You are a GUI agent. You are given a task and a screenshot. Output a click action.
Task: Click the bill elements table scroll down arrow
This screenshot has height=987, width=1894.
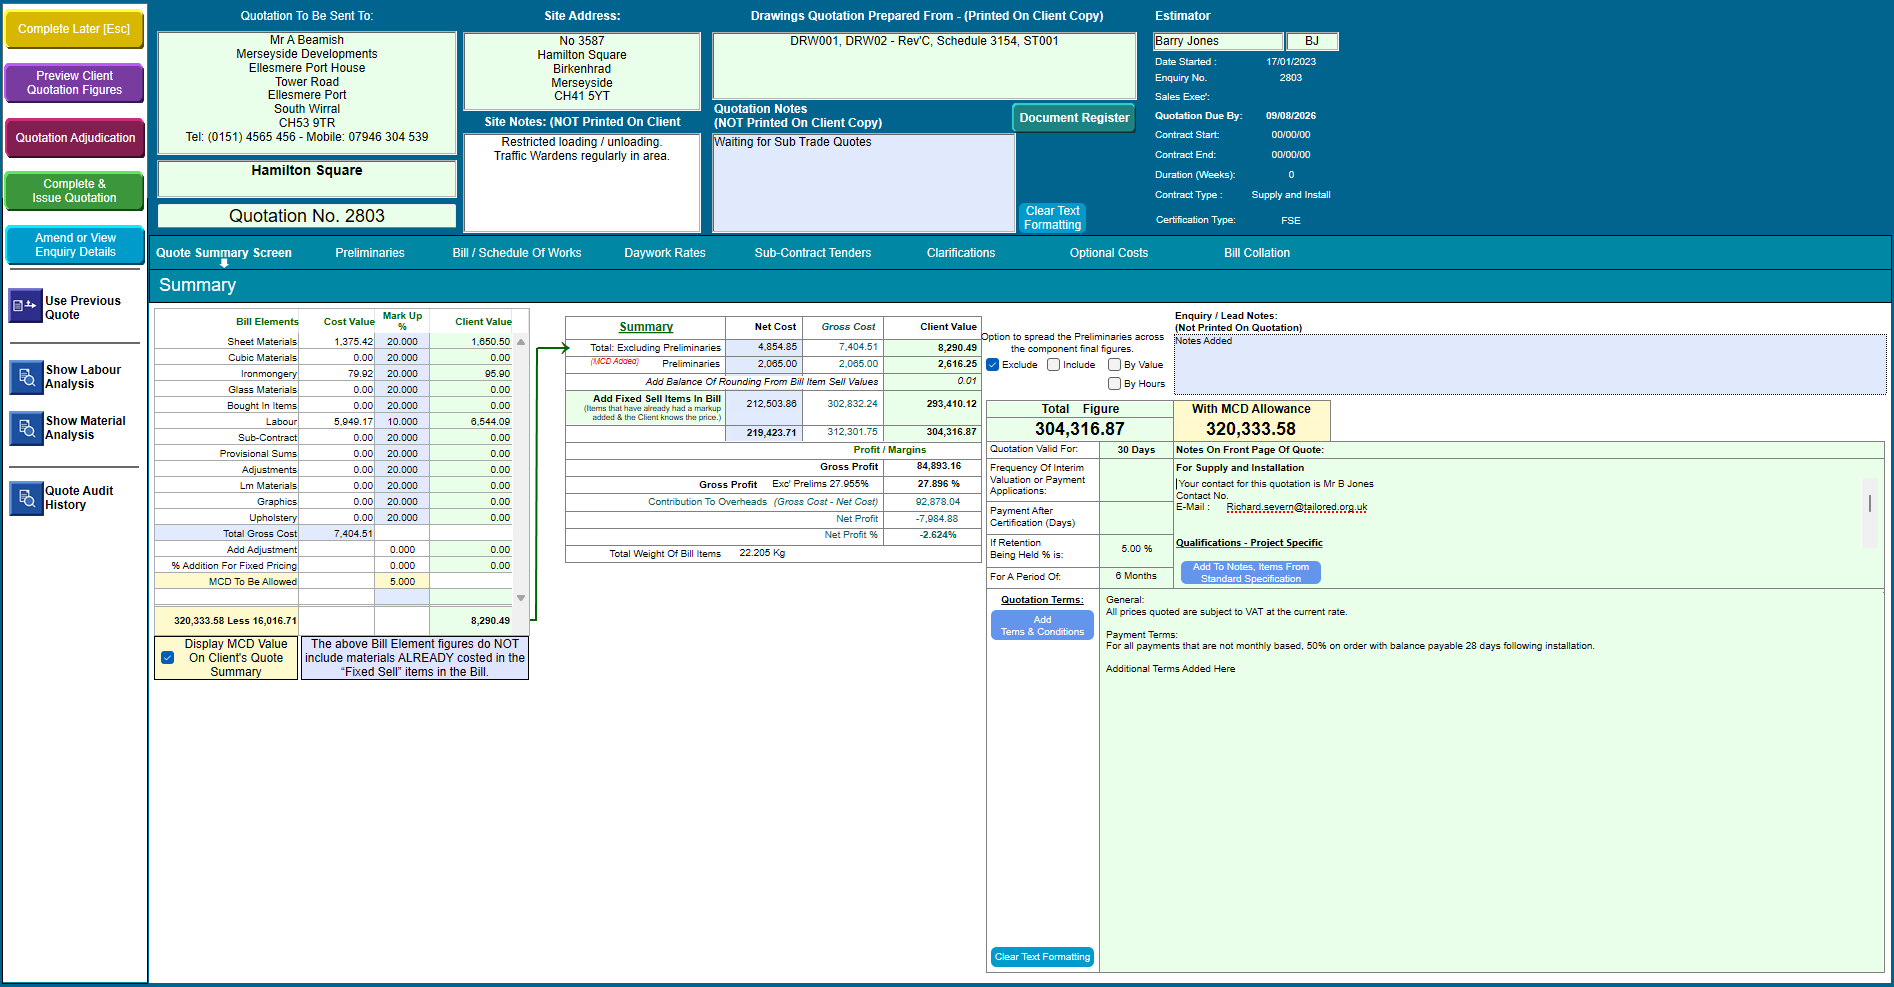pyautogui.click(x=521, y=598)
